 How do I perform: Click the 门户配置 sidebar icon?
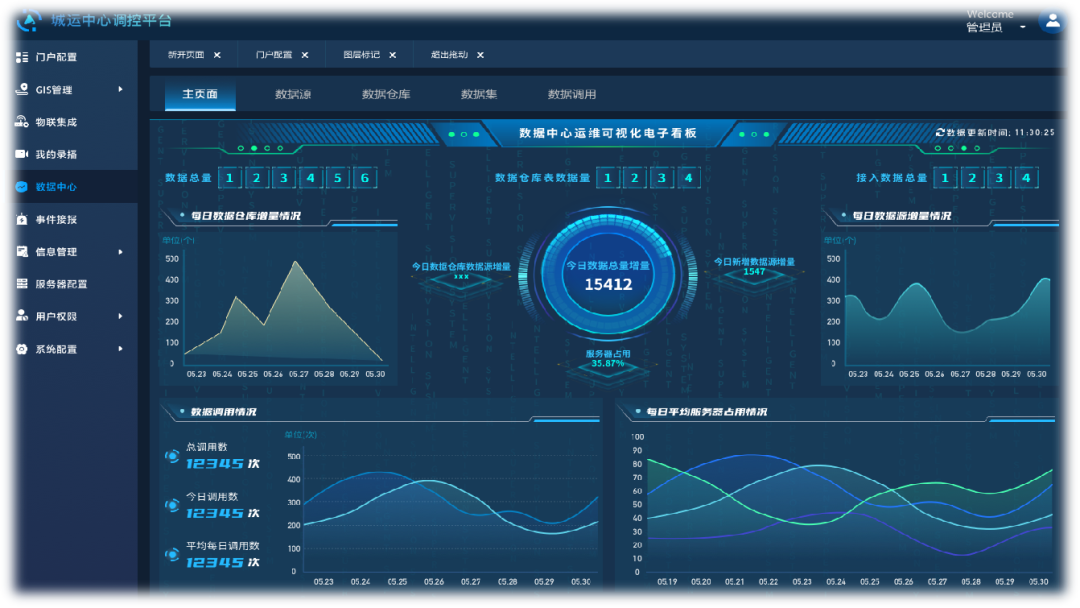[22, 57]
